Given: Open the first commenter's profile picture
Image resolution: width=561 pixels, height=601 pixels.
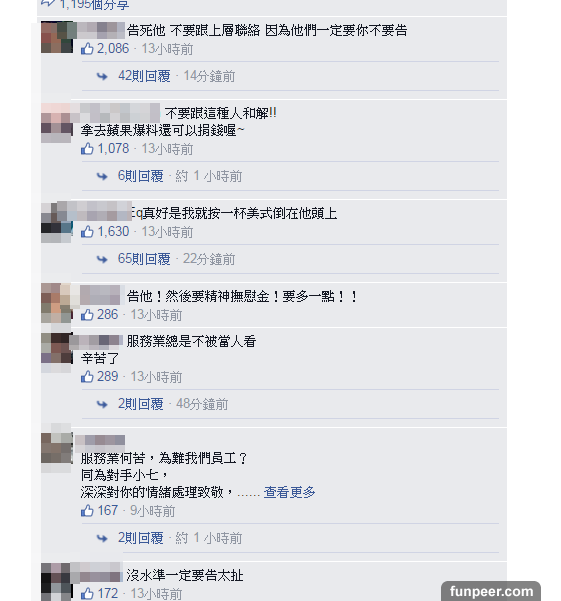Looking at the screenshot, I should [x=57, y=37].
